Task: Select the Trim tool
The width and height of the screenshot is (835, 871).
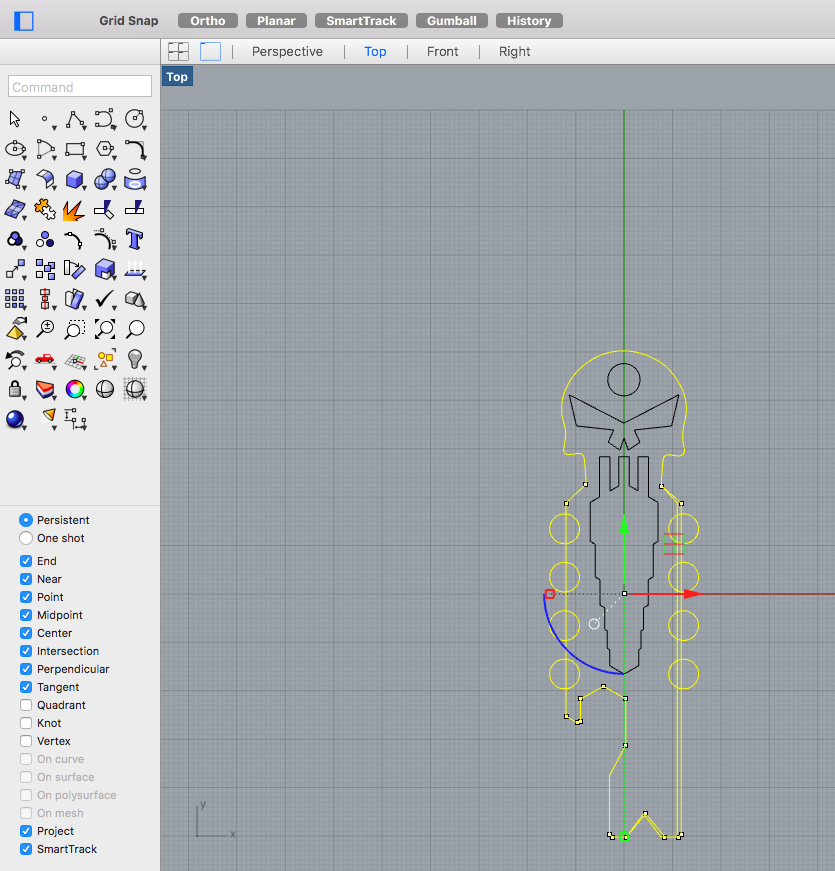Action: click(x=104, y=209)
